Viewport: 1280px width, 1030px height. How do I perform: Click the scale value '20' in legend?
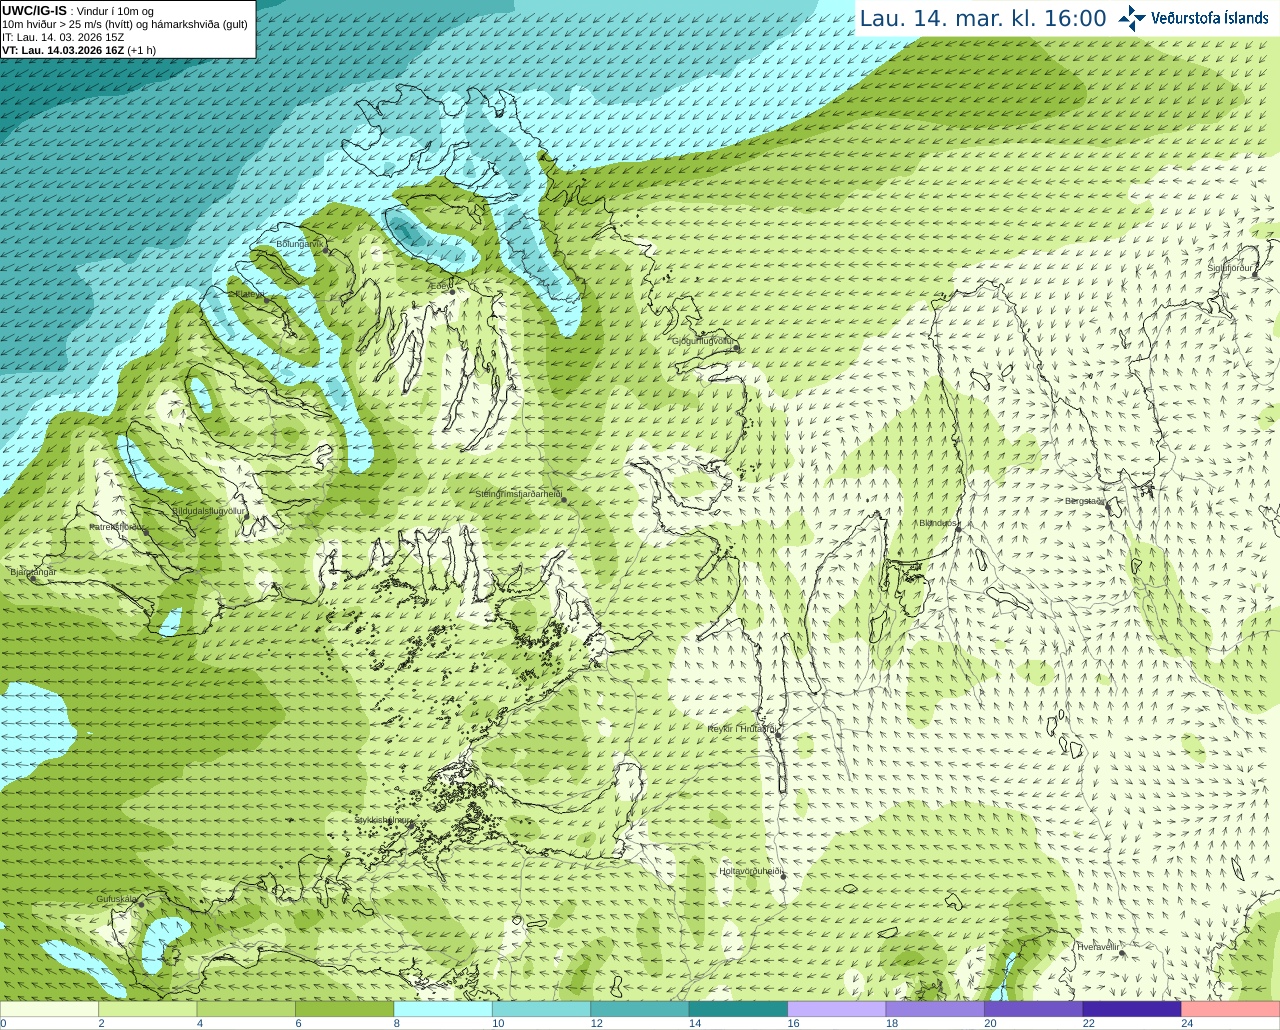[x=990, y=1023]
